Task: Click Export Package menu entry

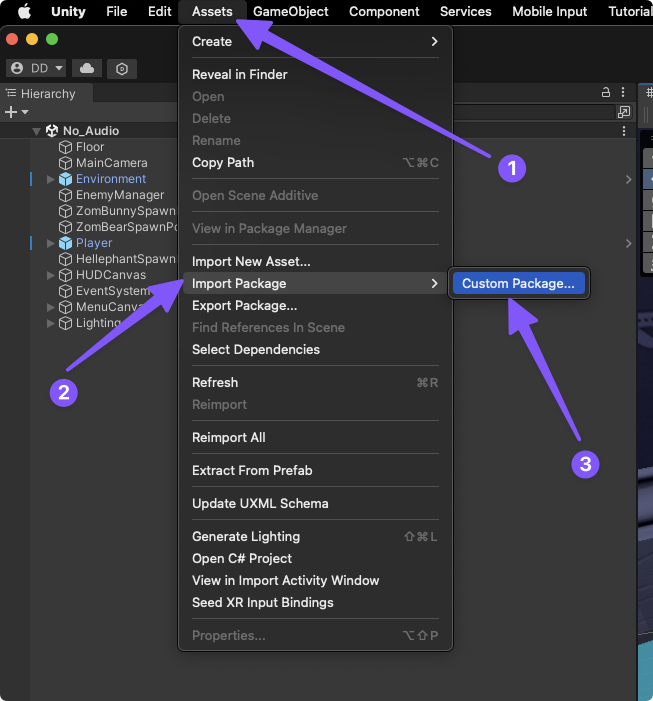Action: 245,306
